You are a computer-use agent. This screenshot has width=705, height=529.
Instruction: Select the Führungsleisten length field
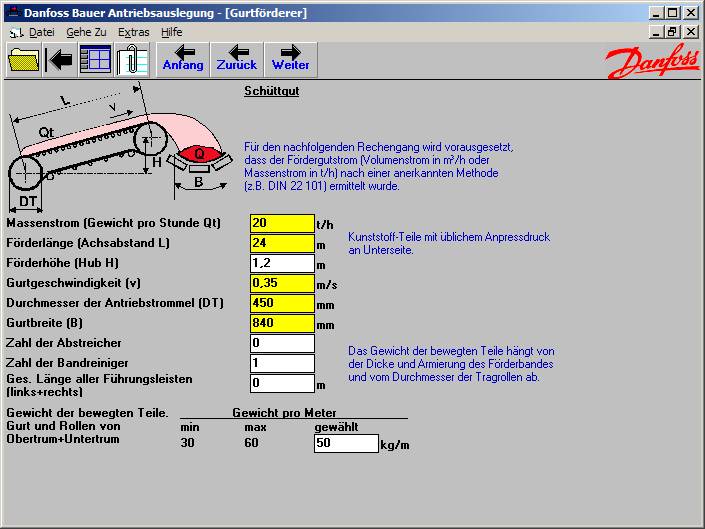[282, 383]
